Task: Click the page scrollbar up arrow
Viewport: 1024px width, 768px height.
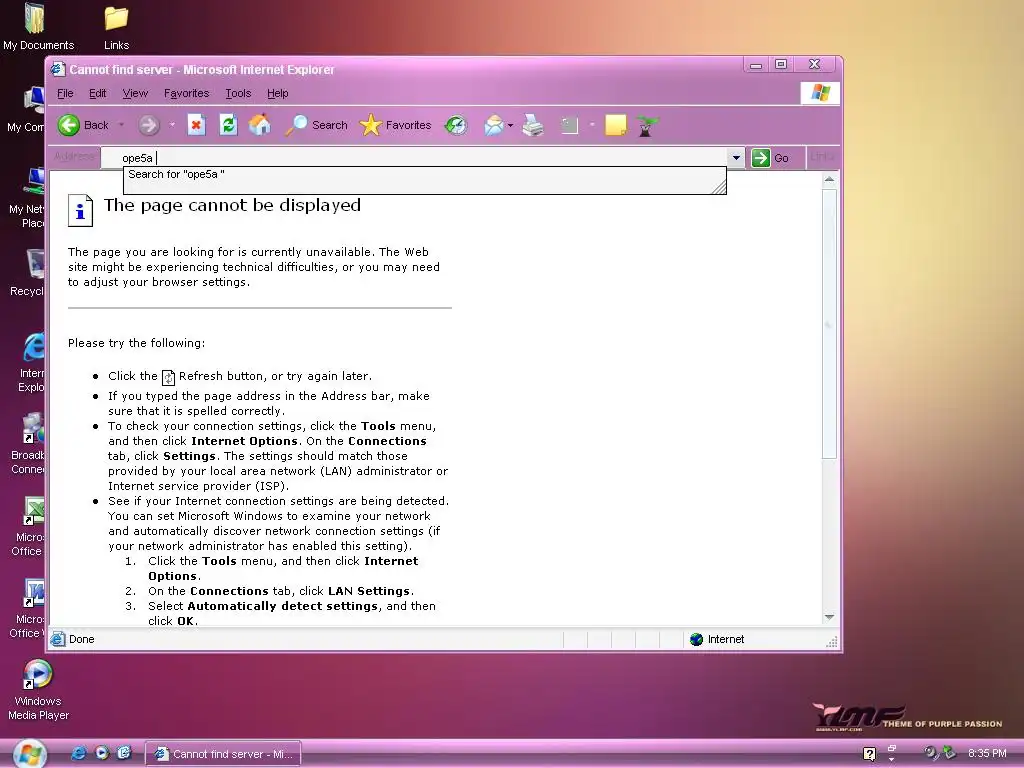Action: (x=829, y=179)
